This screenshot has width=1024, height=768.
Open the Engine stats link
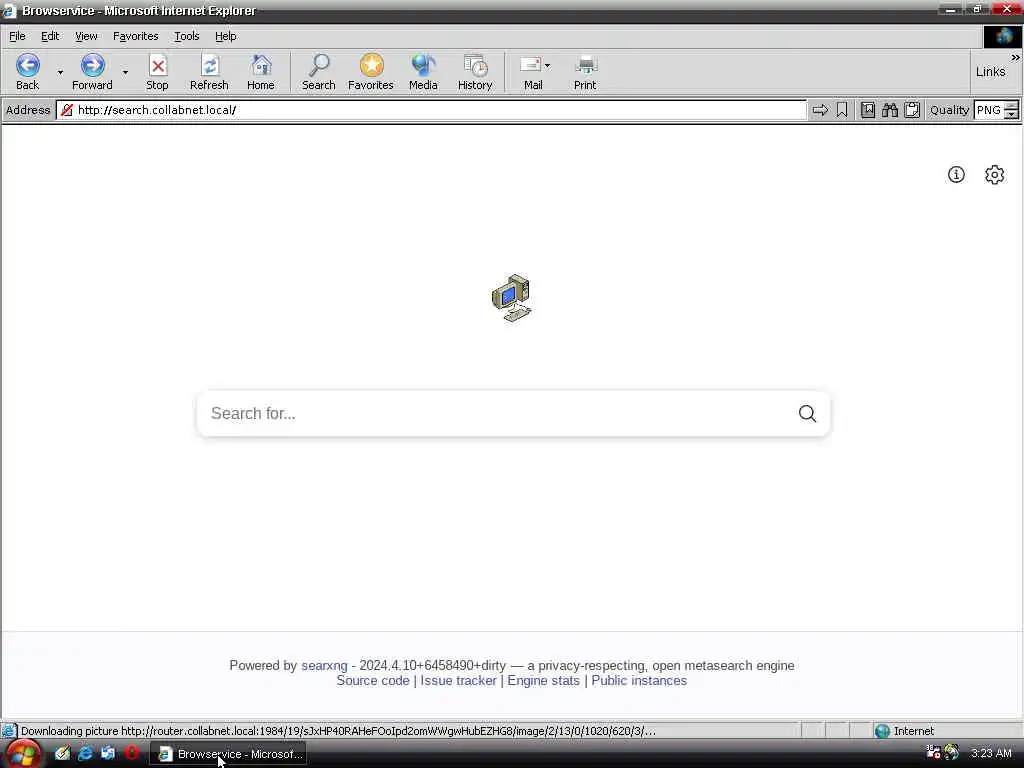tap(543, 680)
